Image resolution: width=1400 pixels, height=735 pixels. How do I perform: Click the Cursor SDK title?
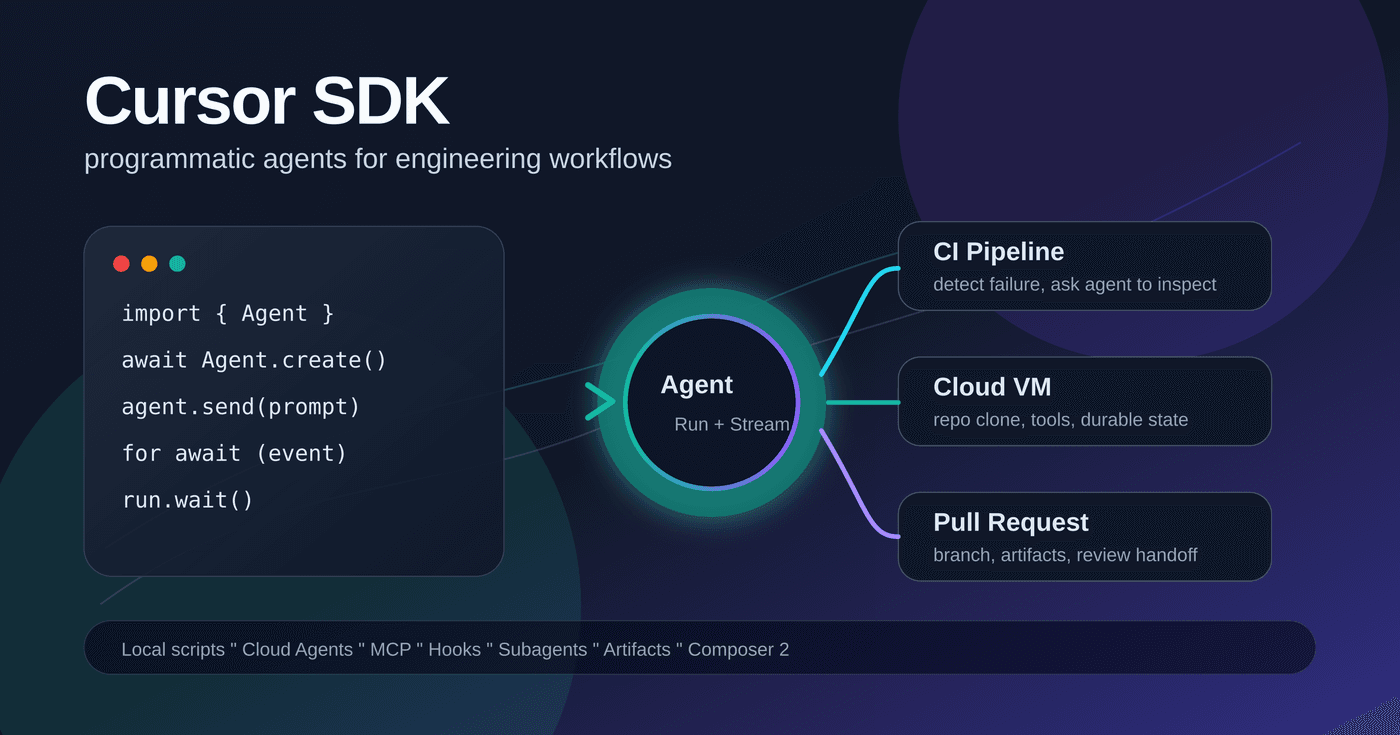(x=266, y=102)
